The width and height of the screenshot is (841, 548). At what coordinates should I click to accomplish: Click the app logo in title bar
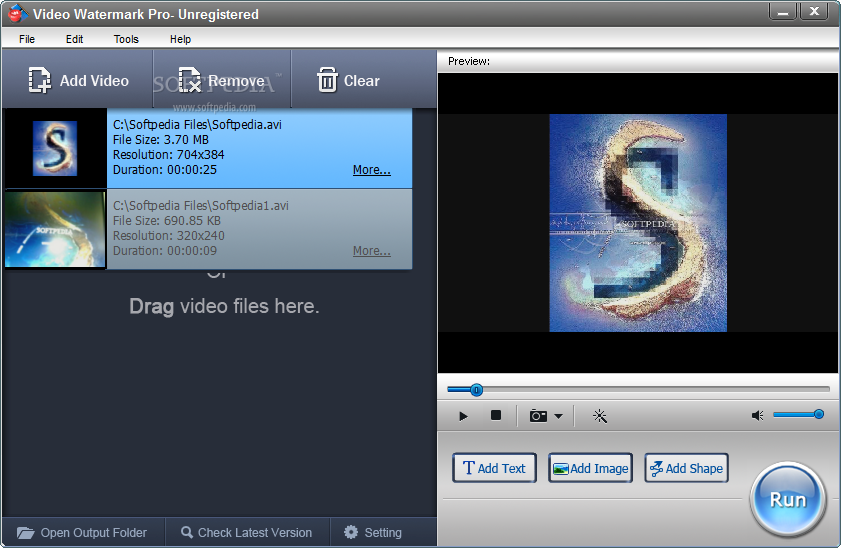(17, 13)
